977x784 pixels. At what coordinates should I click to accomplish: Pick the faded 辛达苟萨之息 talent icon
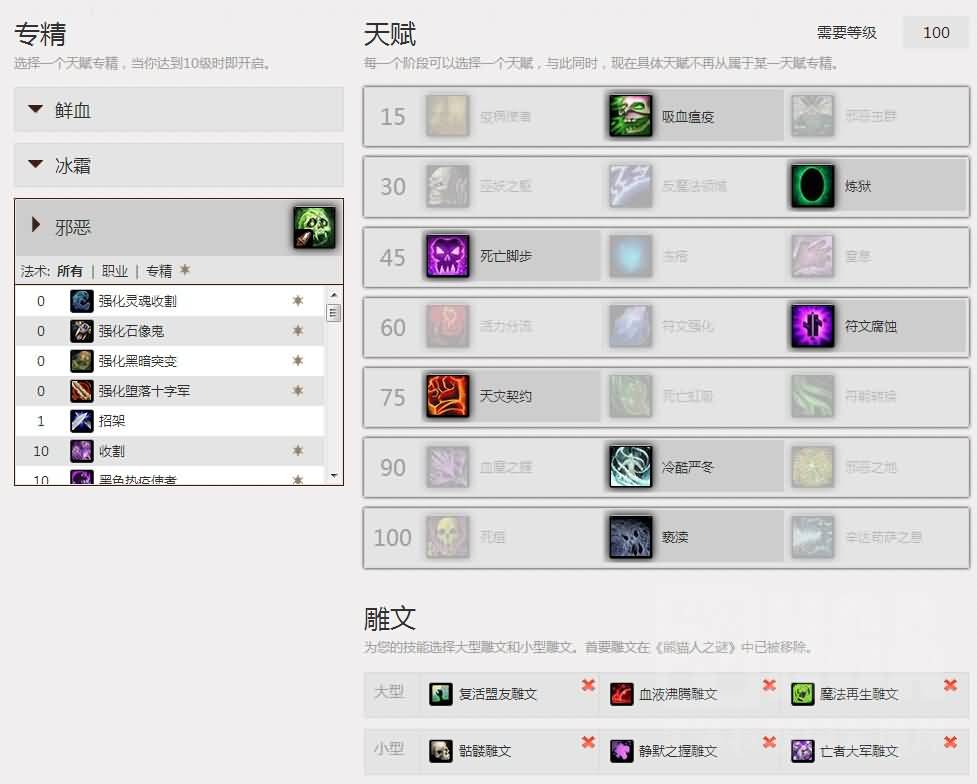pyautogui.click(x=813, y=537)
